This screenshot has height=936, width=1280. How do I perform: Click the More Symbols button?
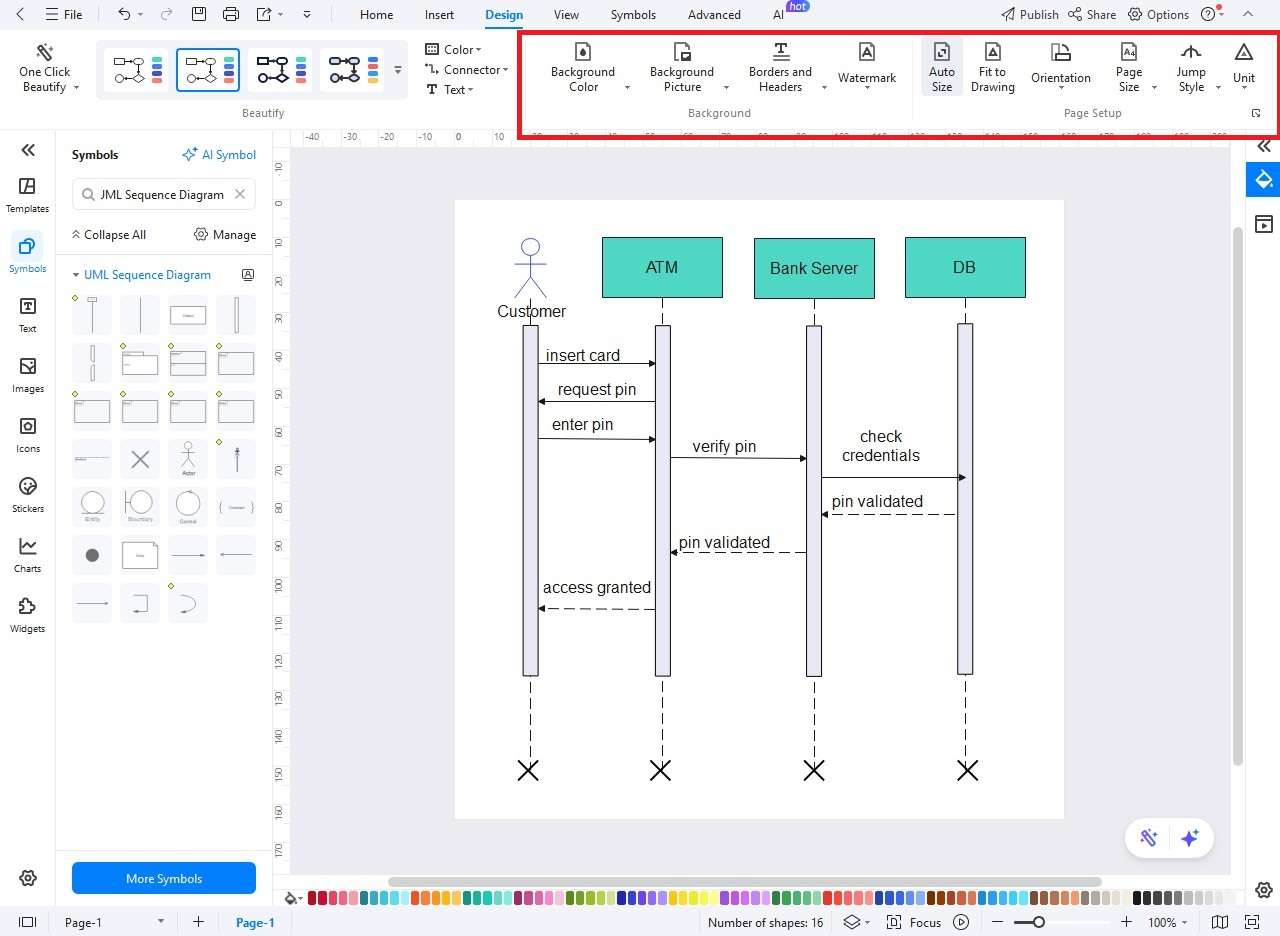pos(164,878)
